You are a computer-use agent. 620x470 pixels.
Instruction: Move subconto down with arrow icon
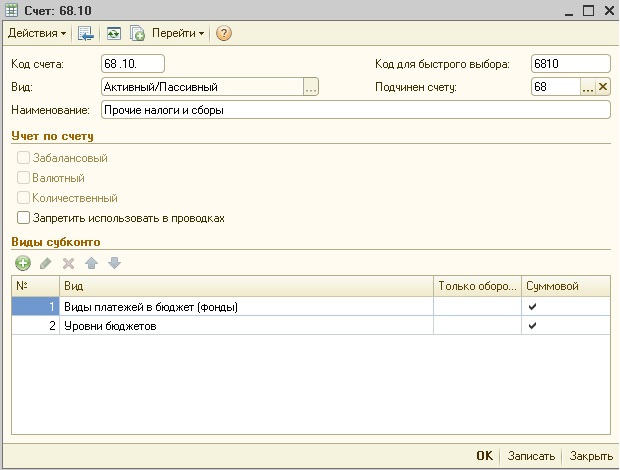pos(114,263)
